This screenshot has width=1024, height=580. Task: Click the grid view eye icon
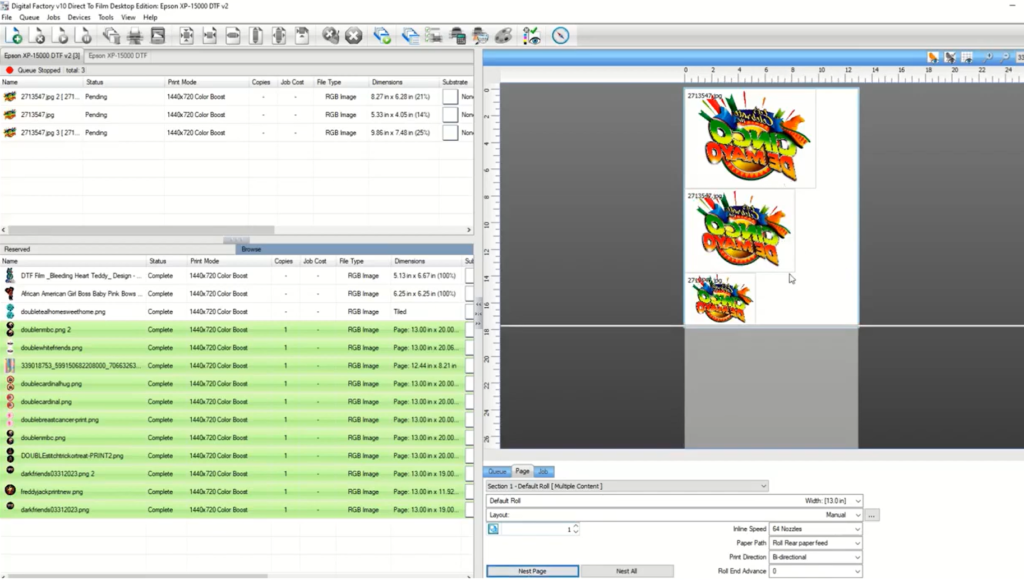[x=967, y=58]
